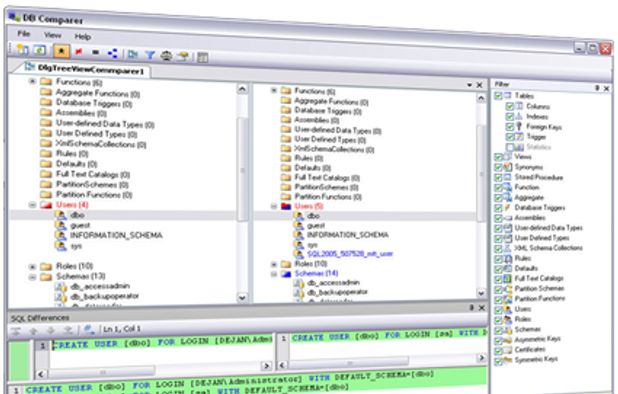Click the green refresh toolbar icon
Screen dimensions: 618x394
[x=40, y=50]
